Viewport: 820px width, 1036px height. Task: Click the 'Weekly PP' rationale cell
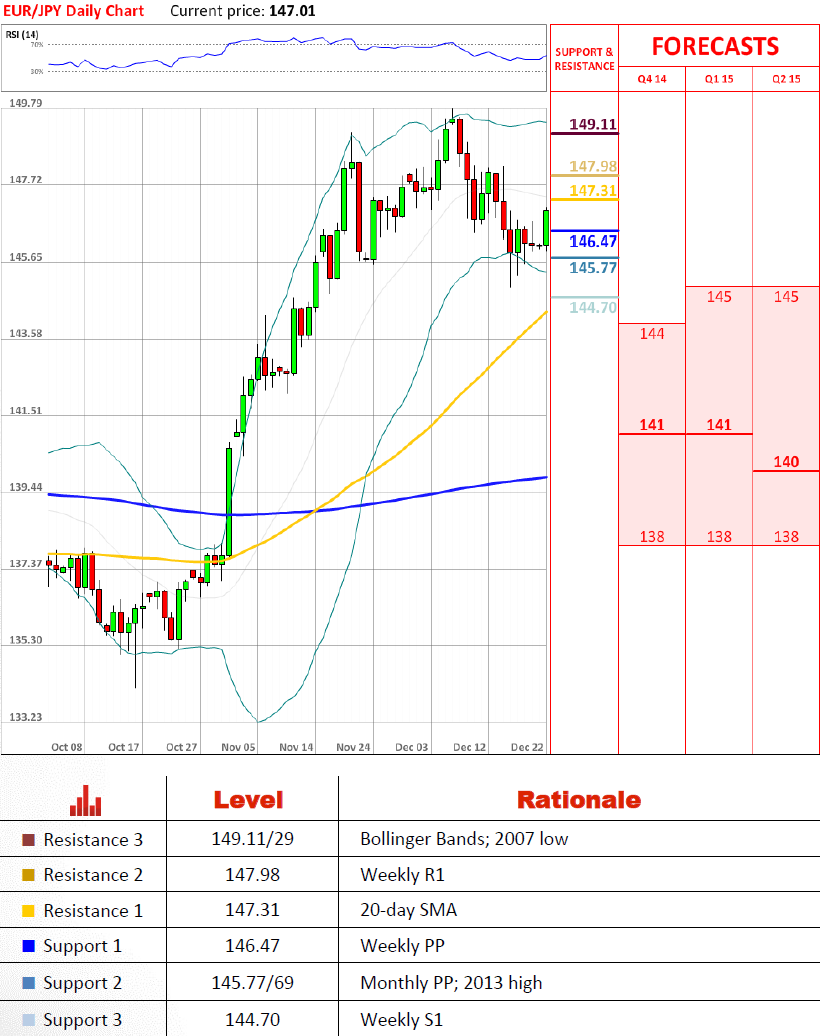pyautogui.click(x=402, y=946)
